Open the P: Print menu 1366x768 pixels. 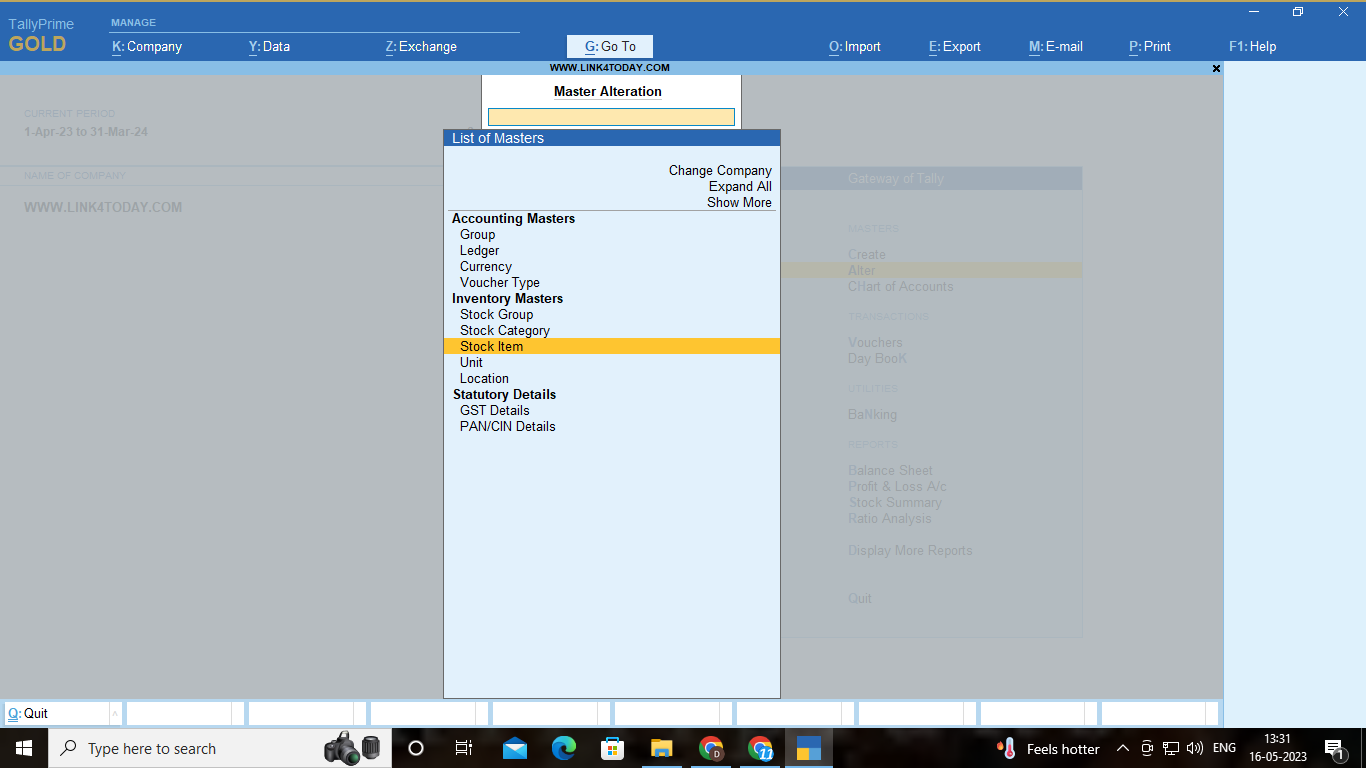(x=1150, y=46)
